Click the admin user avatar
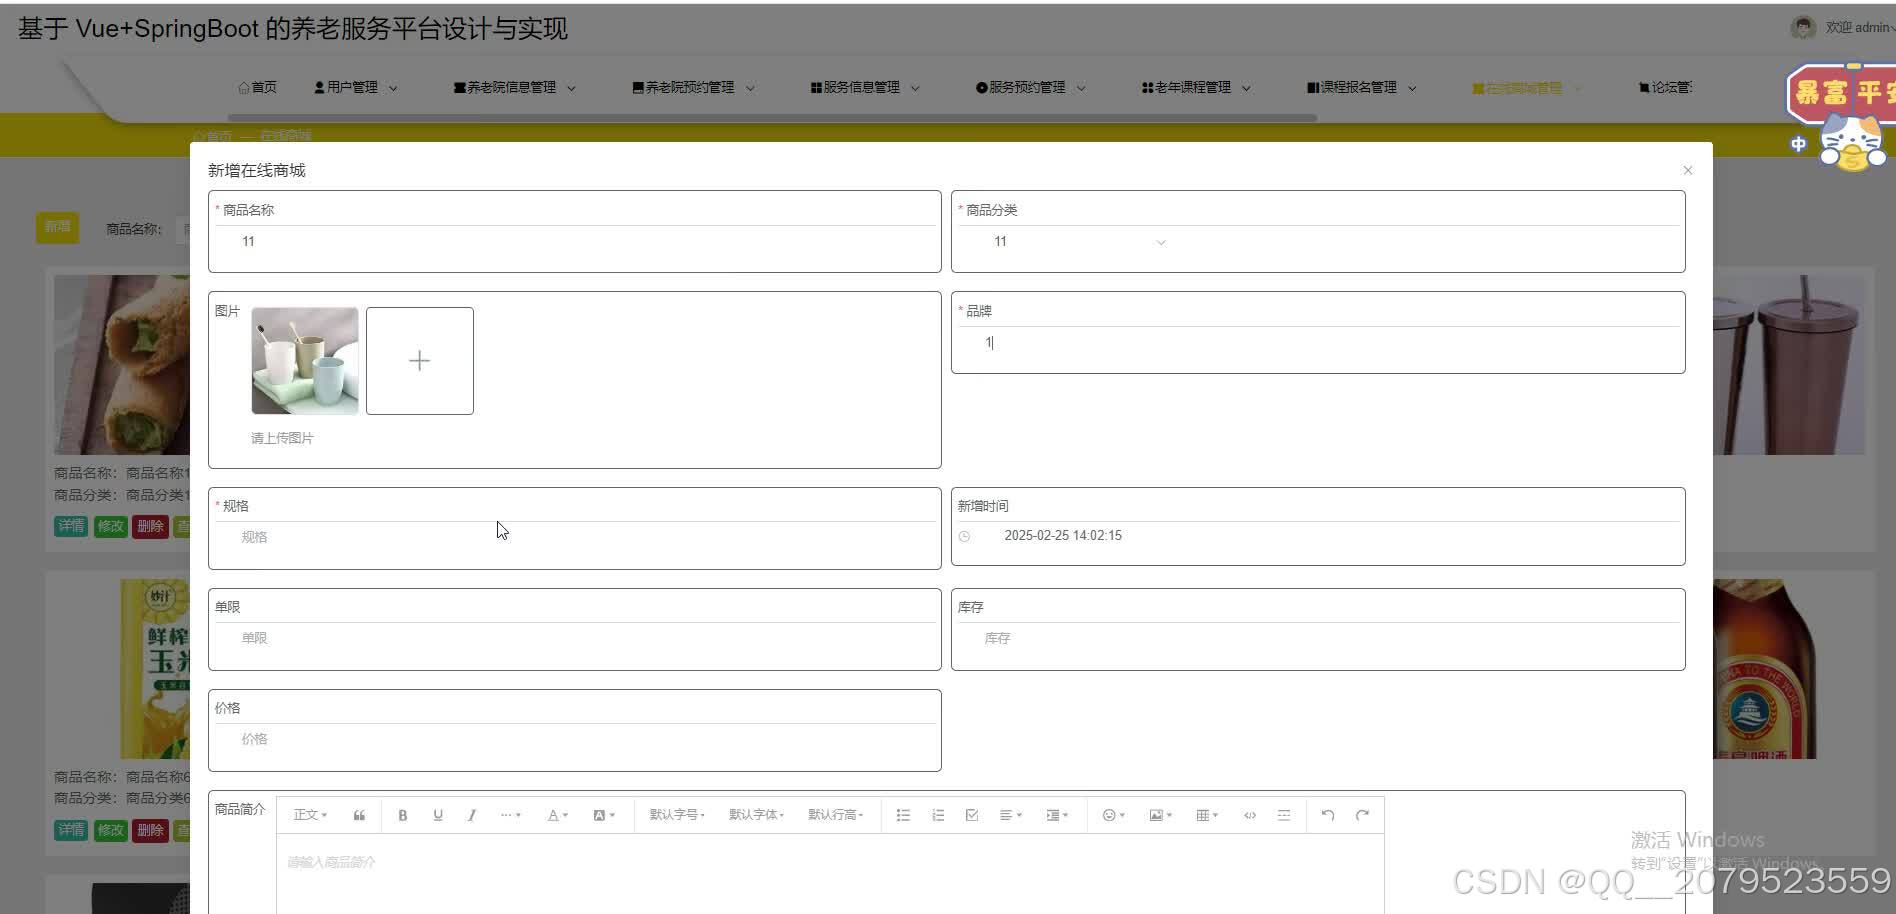 click(x=1803, y=28)
